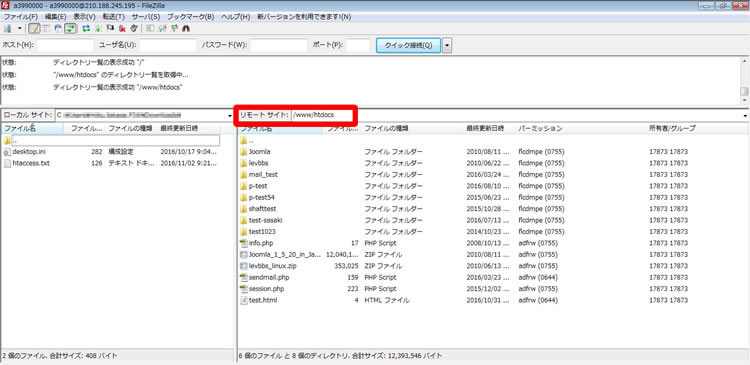Select the levbbs folder icon
The height and width of the screenshot is (365, 750).
point(244,163)
